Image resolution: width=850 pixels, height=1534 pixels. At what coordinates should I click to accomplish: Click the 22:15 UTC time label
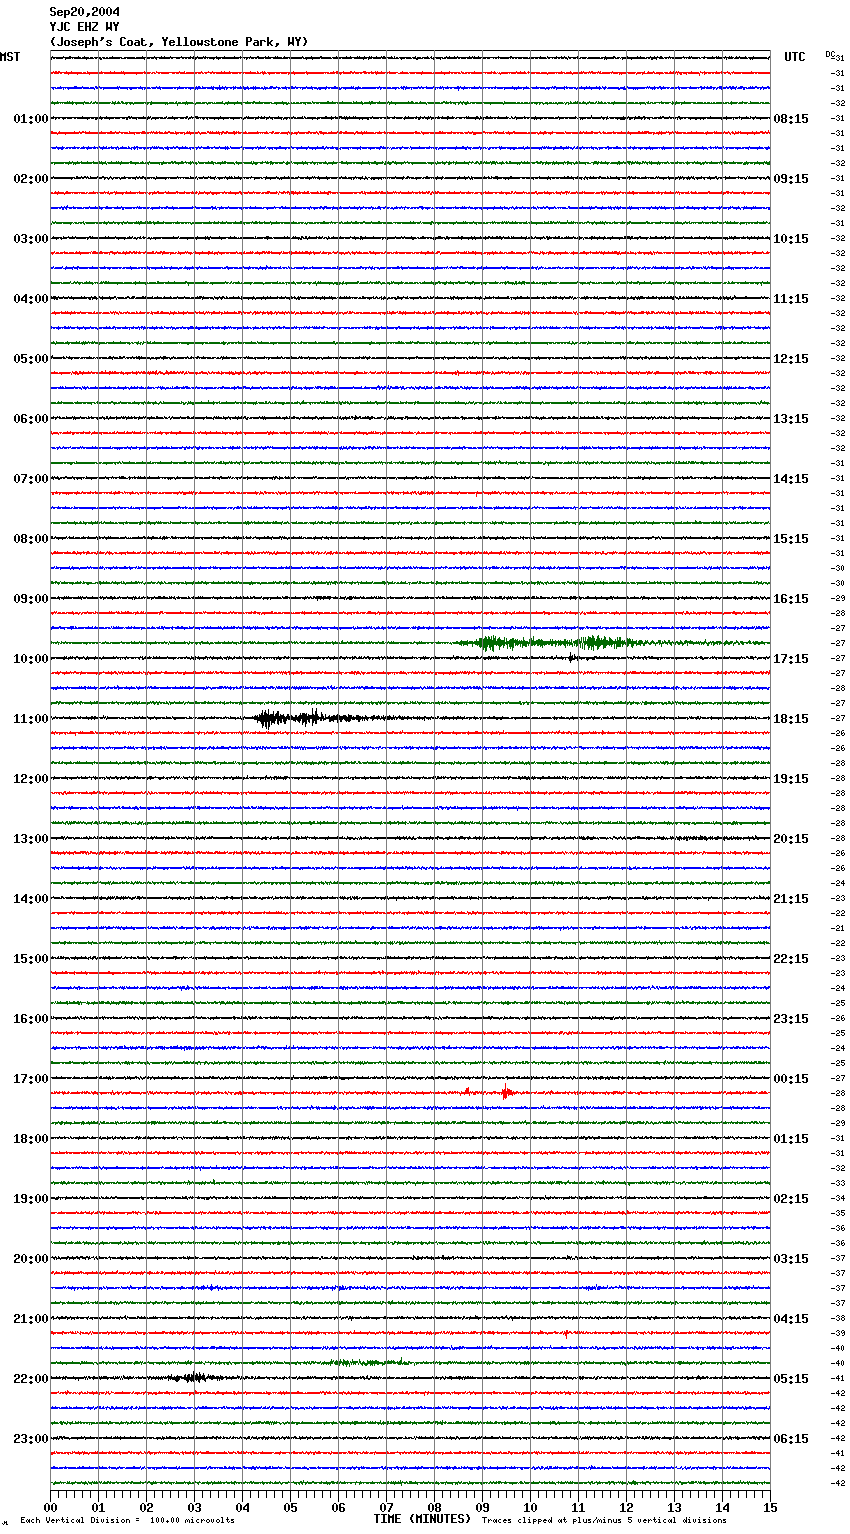tap(791, 959)
